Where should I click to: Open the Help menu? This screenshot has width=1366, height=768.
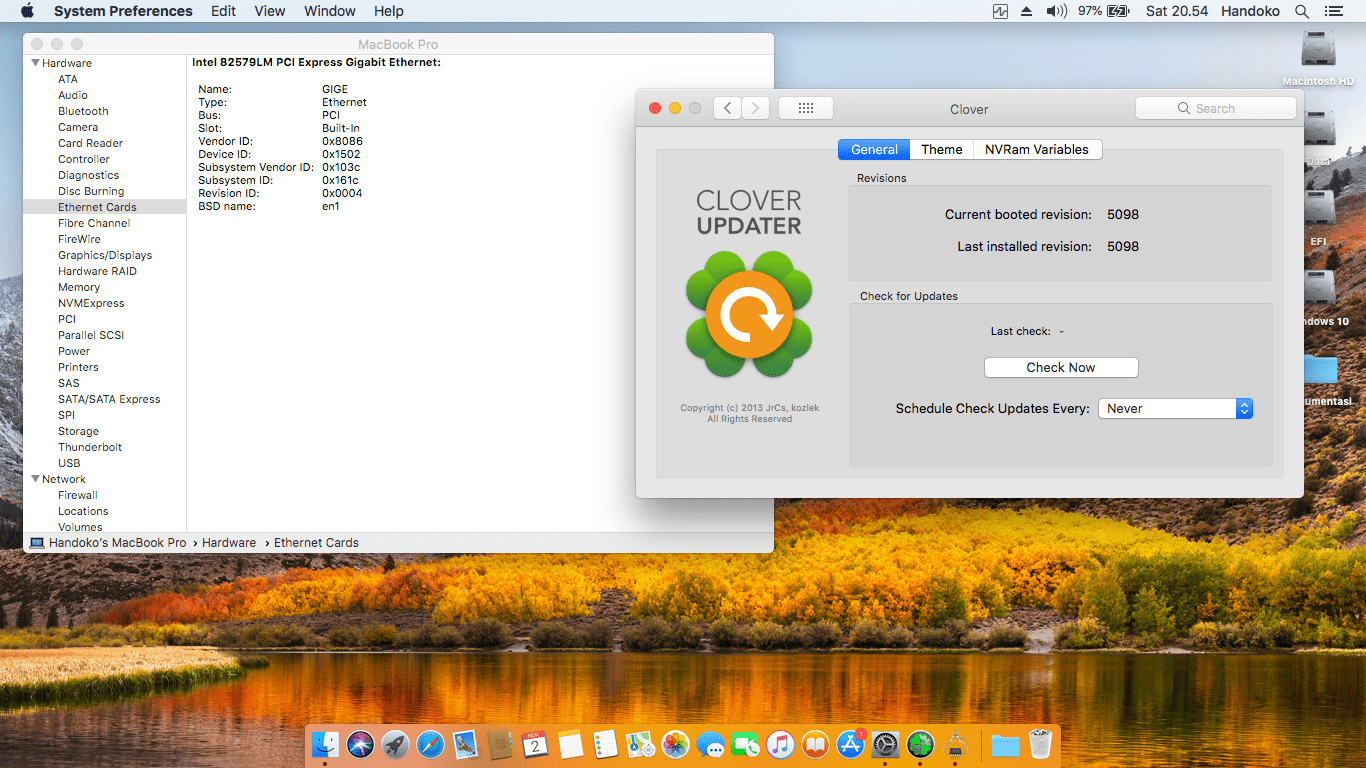click(389, 11)
